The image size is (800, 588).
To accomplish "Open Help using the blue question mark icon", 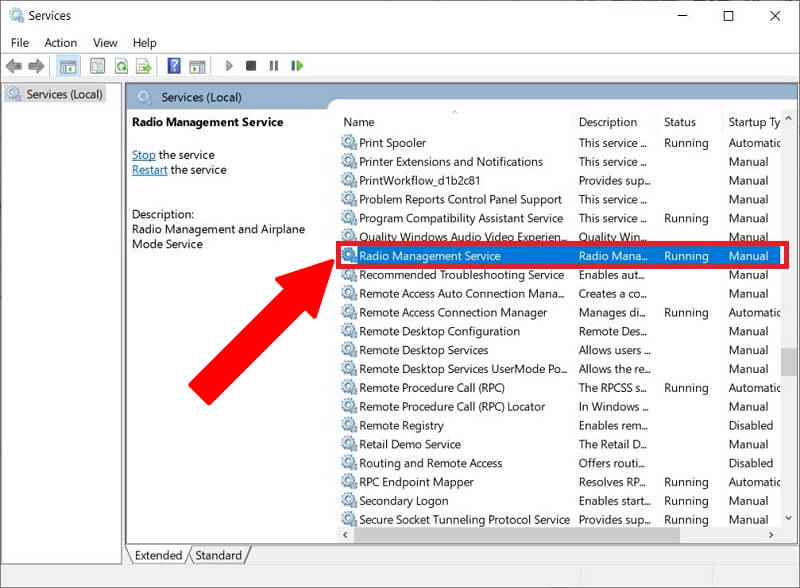I will click(x=172, y=66).
